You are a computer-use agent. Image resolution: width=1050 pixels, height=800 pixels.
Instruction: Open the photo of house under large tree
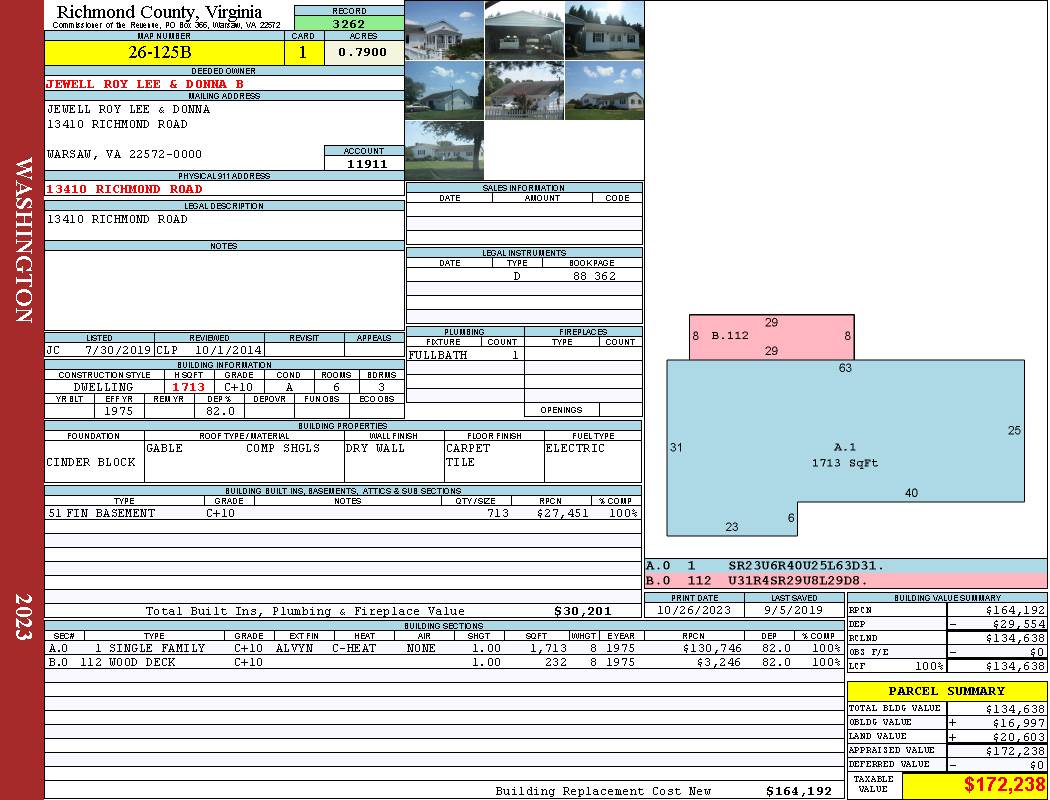444,151
